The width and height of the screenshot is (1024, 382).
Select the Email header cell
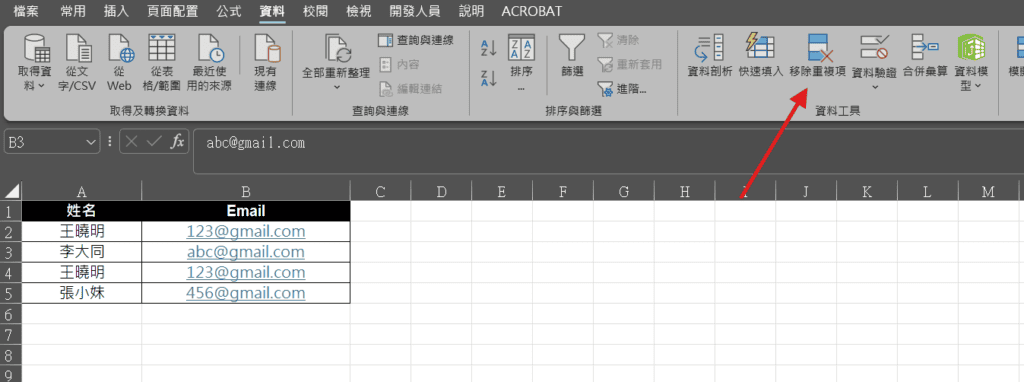pyautogui.click(x=246, y=211)
